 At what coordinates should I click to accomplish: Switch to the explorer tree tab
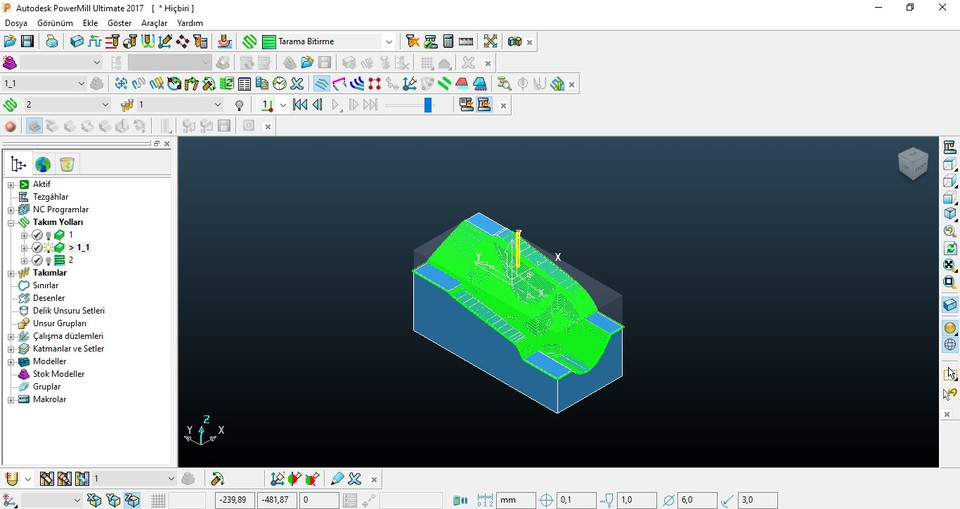click(18, 164)
